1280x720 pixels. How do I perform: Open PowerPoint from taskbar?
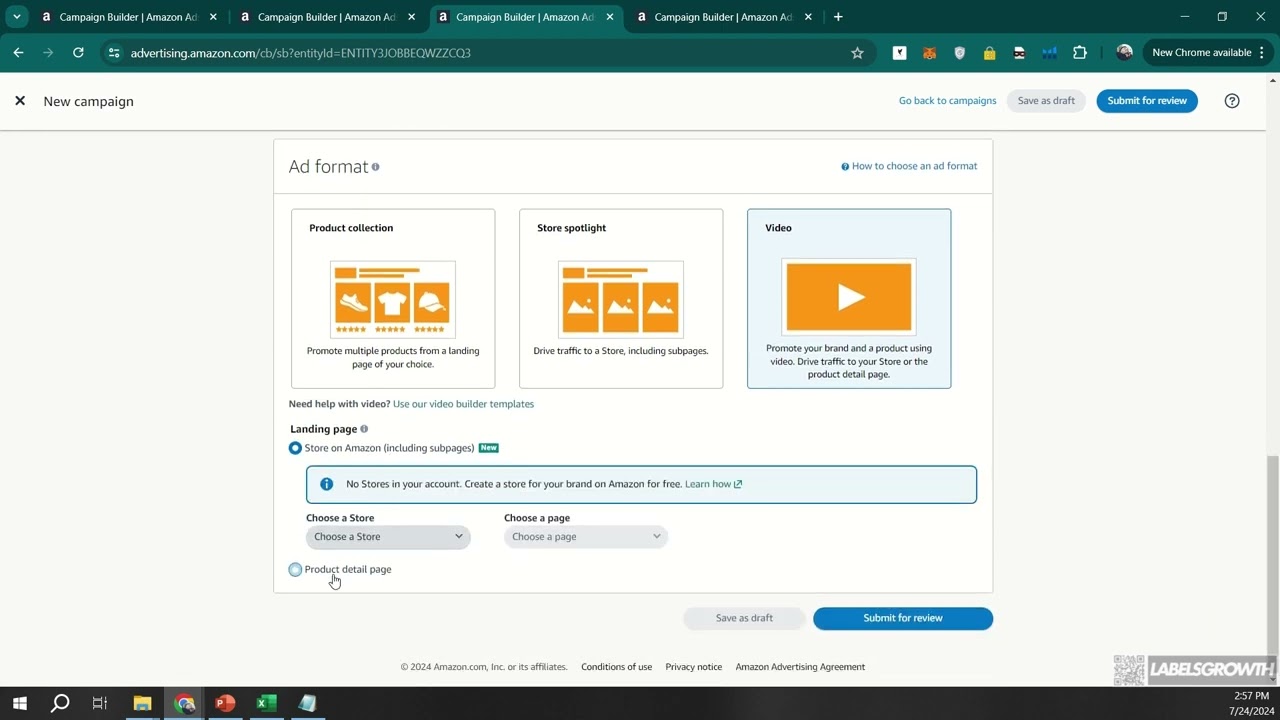coord(225,703)
